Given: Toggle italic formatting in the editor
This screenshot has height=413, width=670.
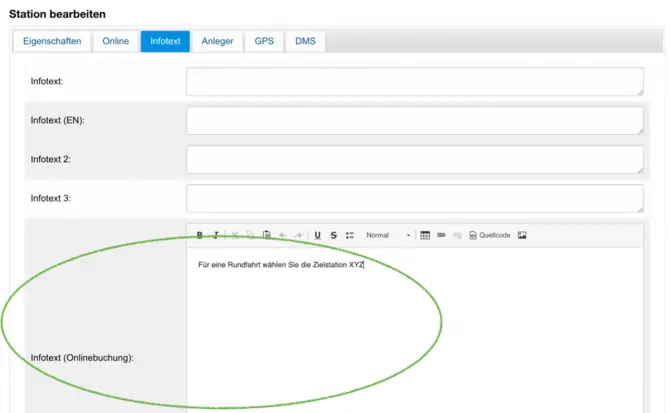Looking at the screenshot, I should click(216, 235).
